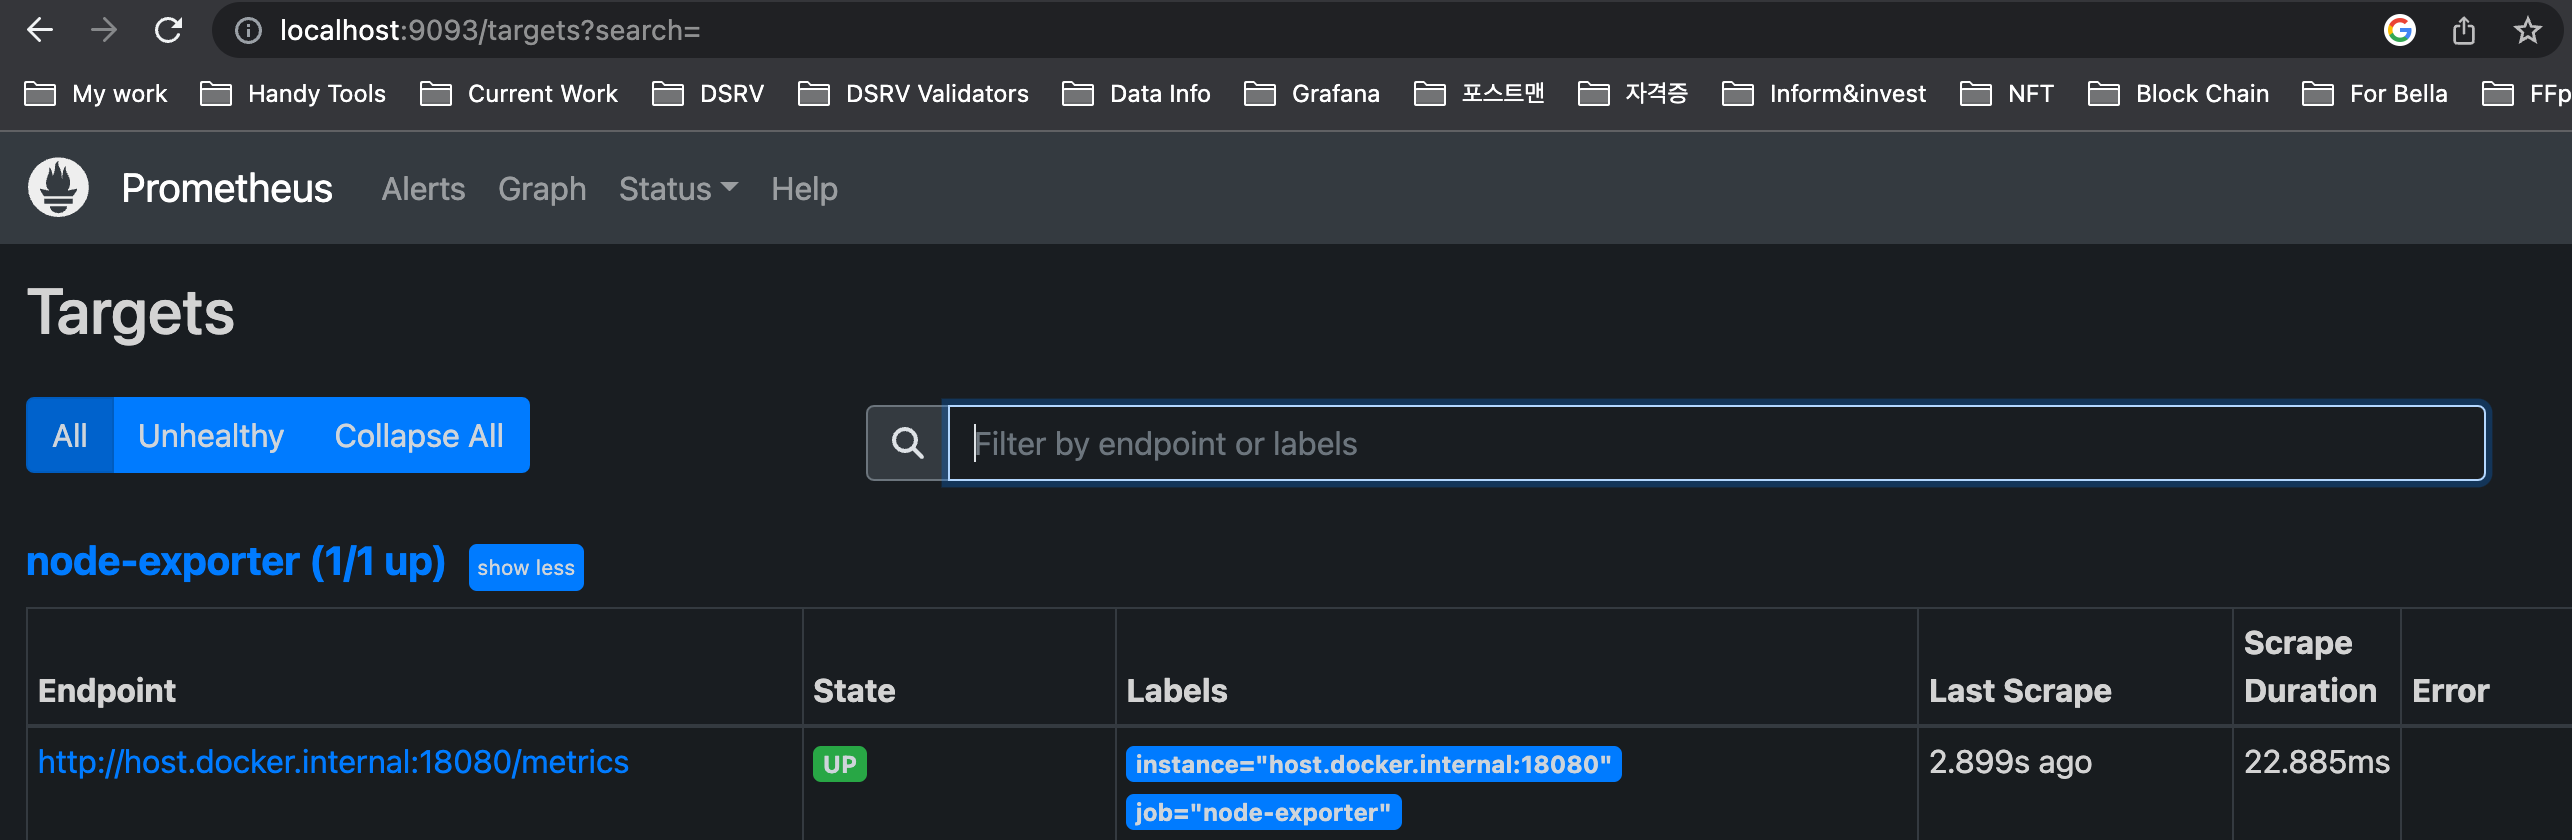This screenshot has height=840, width=2572.
Task: Click the browser back arrow
Action: click(40, 30)
